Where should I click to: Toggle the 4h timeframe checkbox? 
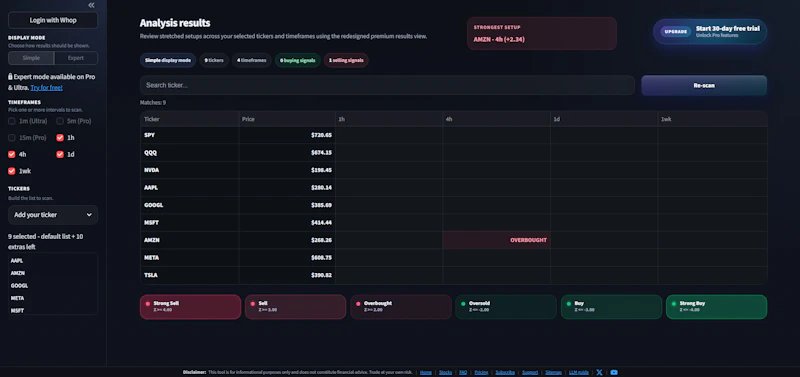(12, 154)
